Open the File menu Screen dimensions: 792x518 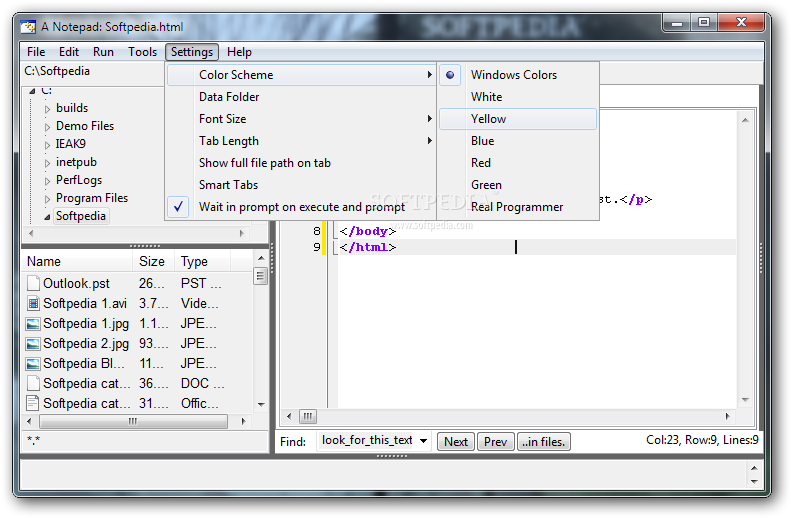(x=36, y=52)
